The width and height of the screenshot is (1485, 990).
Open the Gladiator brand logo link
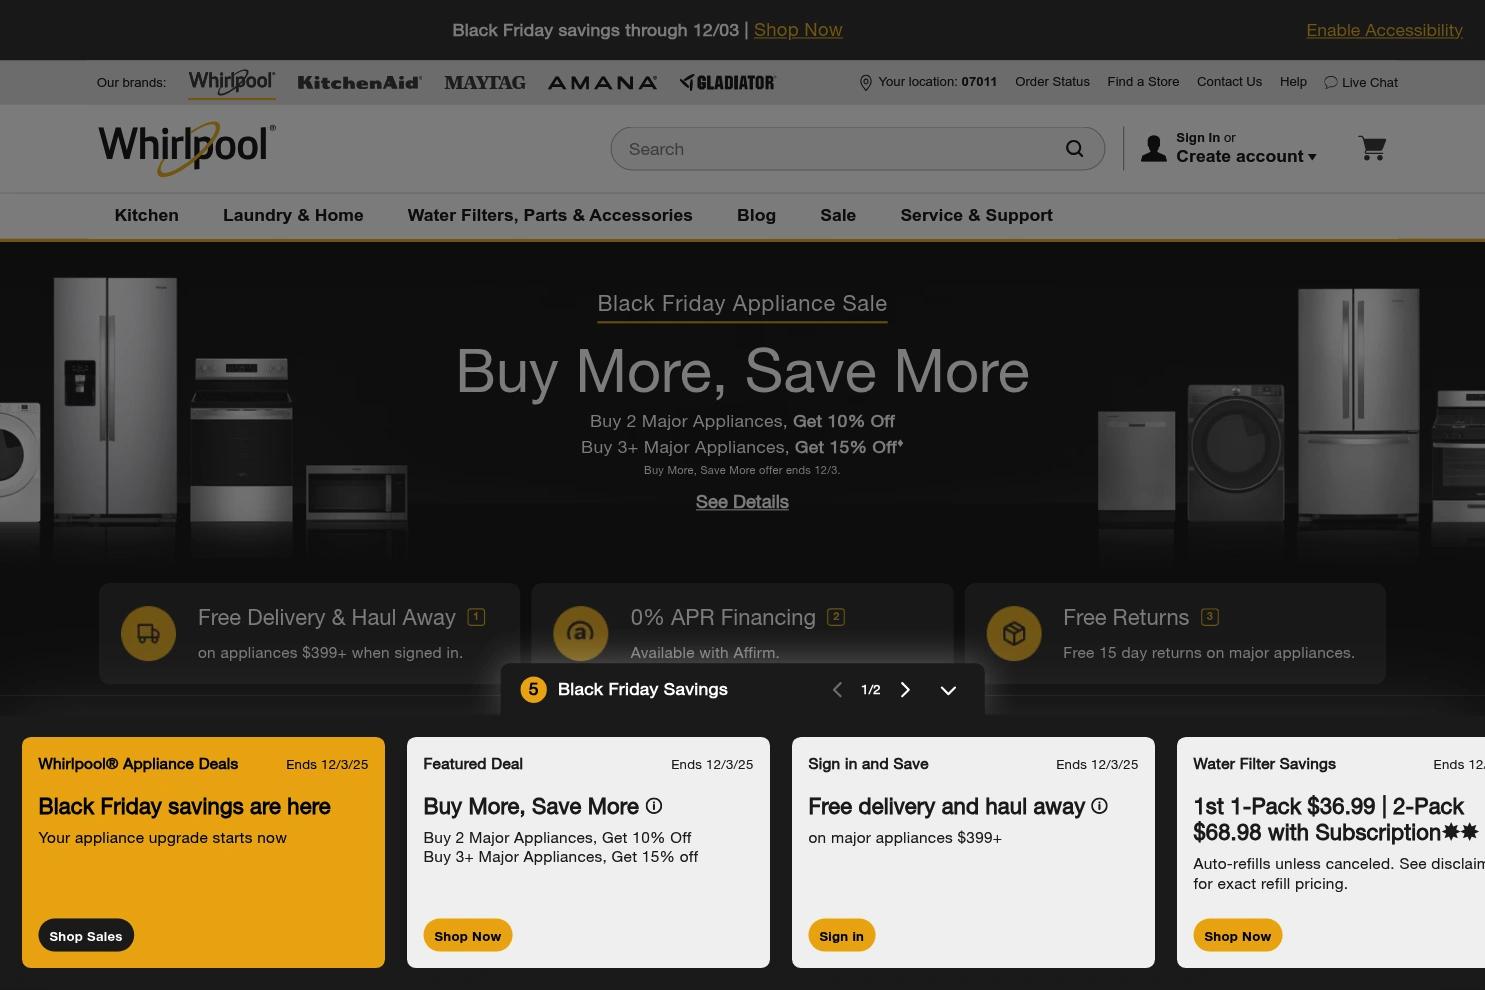coord(727,83)
